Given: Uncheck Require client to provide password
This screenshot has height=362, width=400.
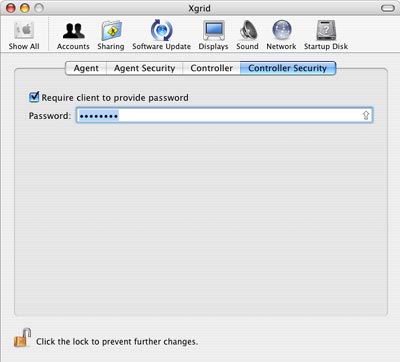Looking at the screenshot, I should tap(34, 97).
